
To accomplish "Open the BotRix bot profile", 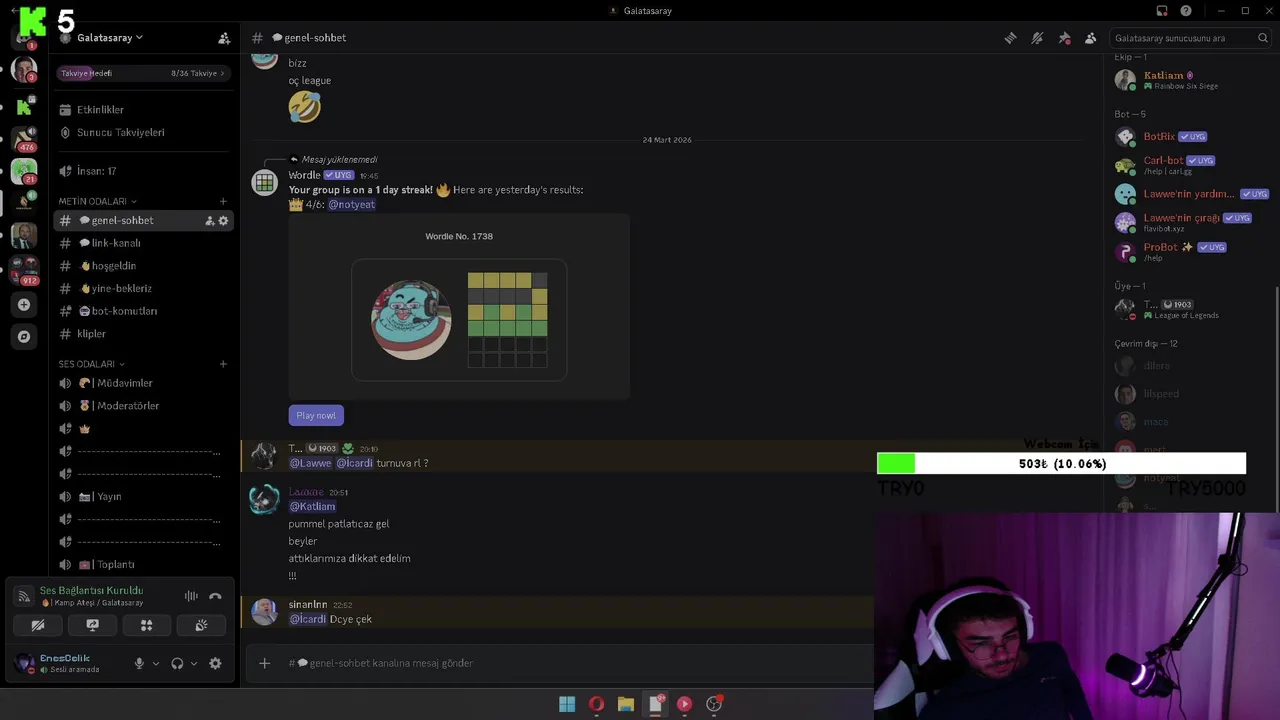I will pyautogui.click(x=1190, y=137).
